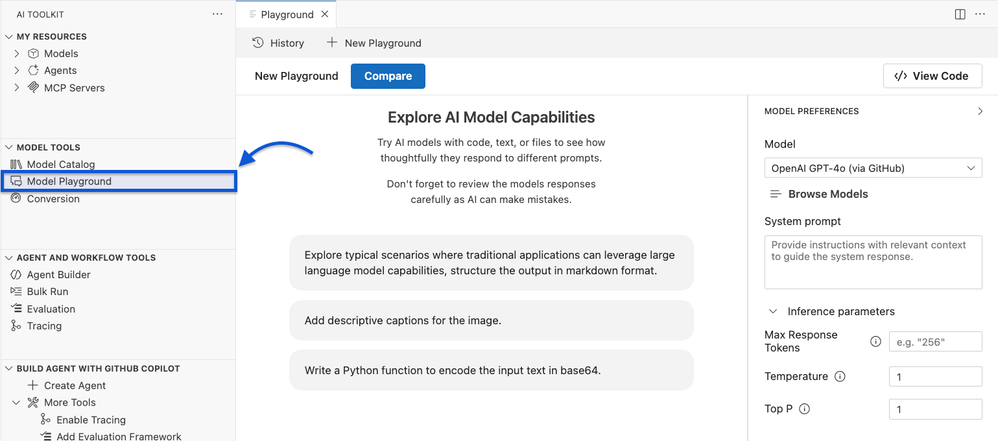
Task: Expand the Models tree node
Action: [17, 54]
